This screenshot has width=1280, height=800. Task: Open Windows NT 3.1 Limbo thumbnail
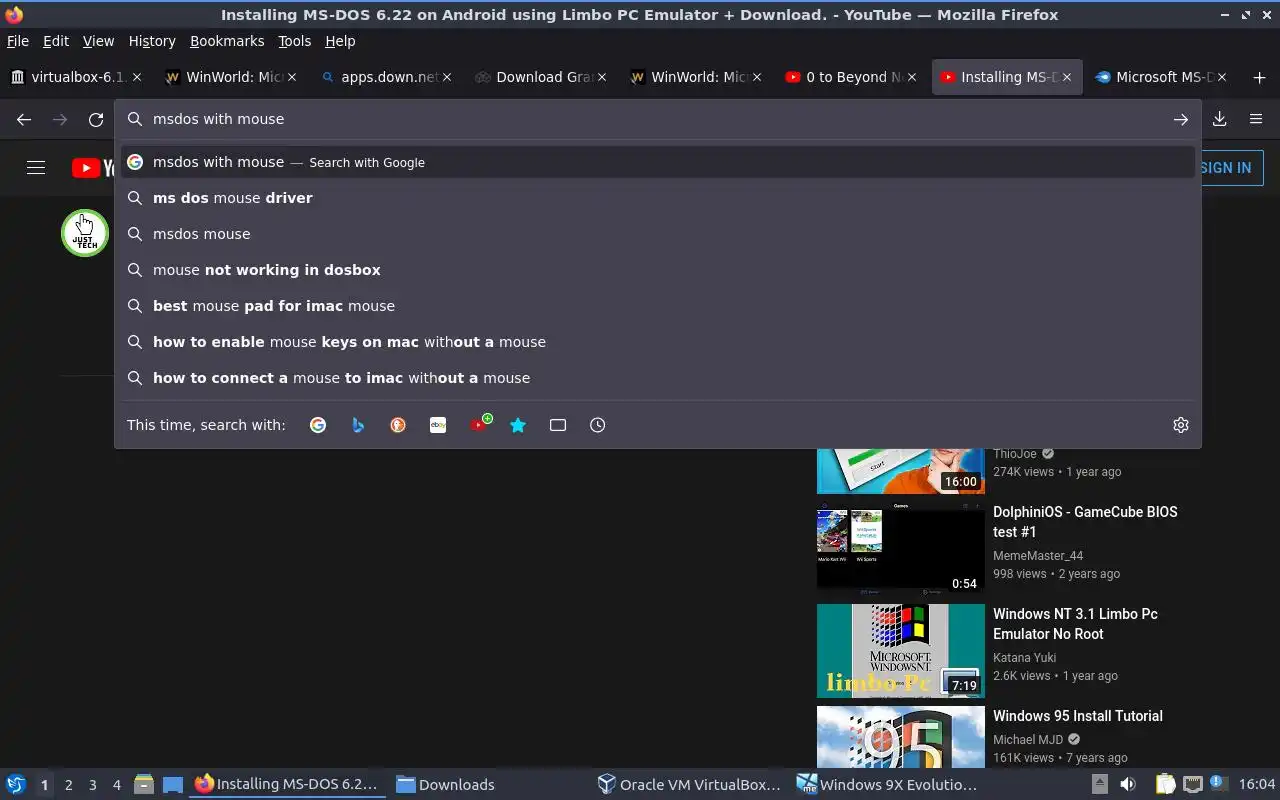point(901,650)
